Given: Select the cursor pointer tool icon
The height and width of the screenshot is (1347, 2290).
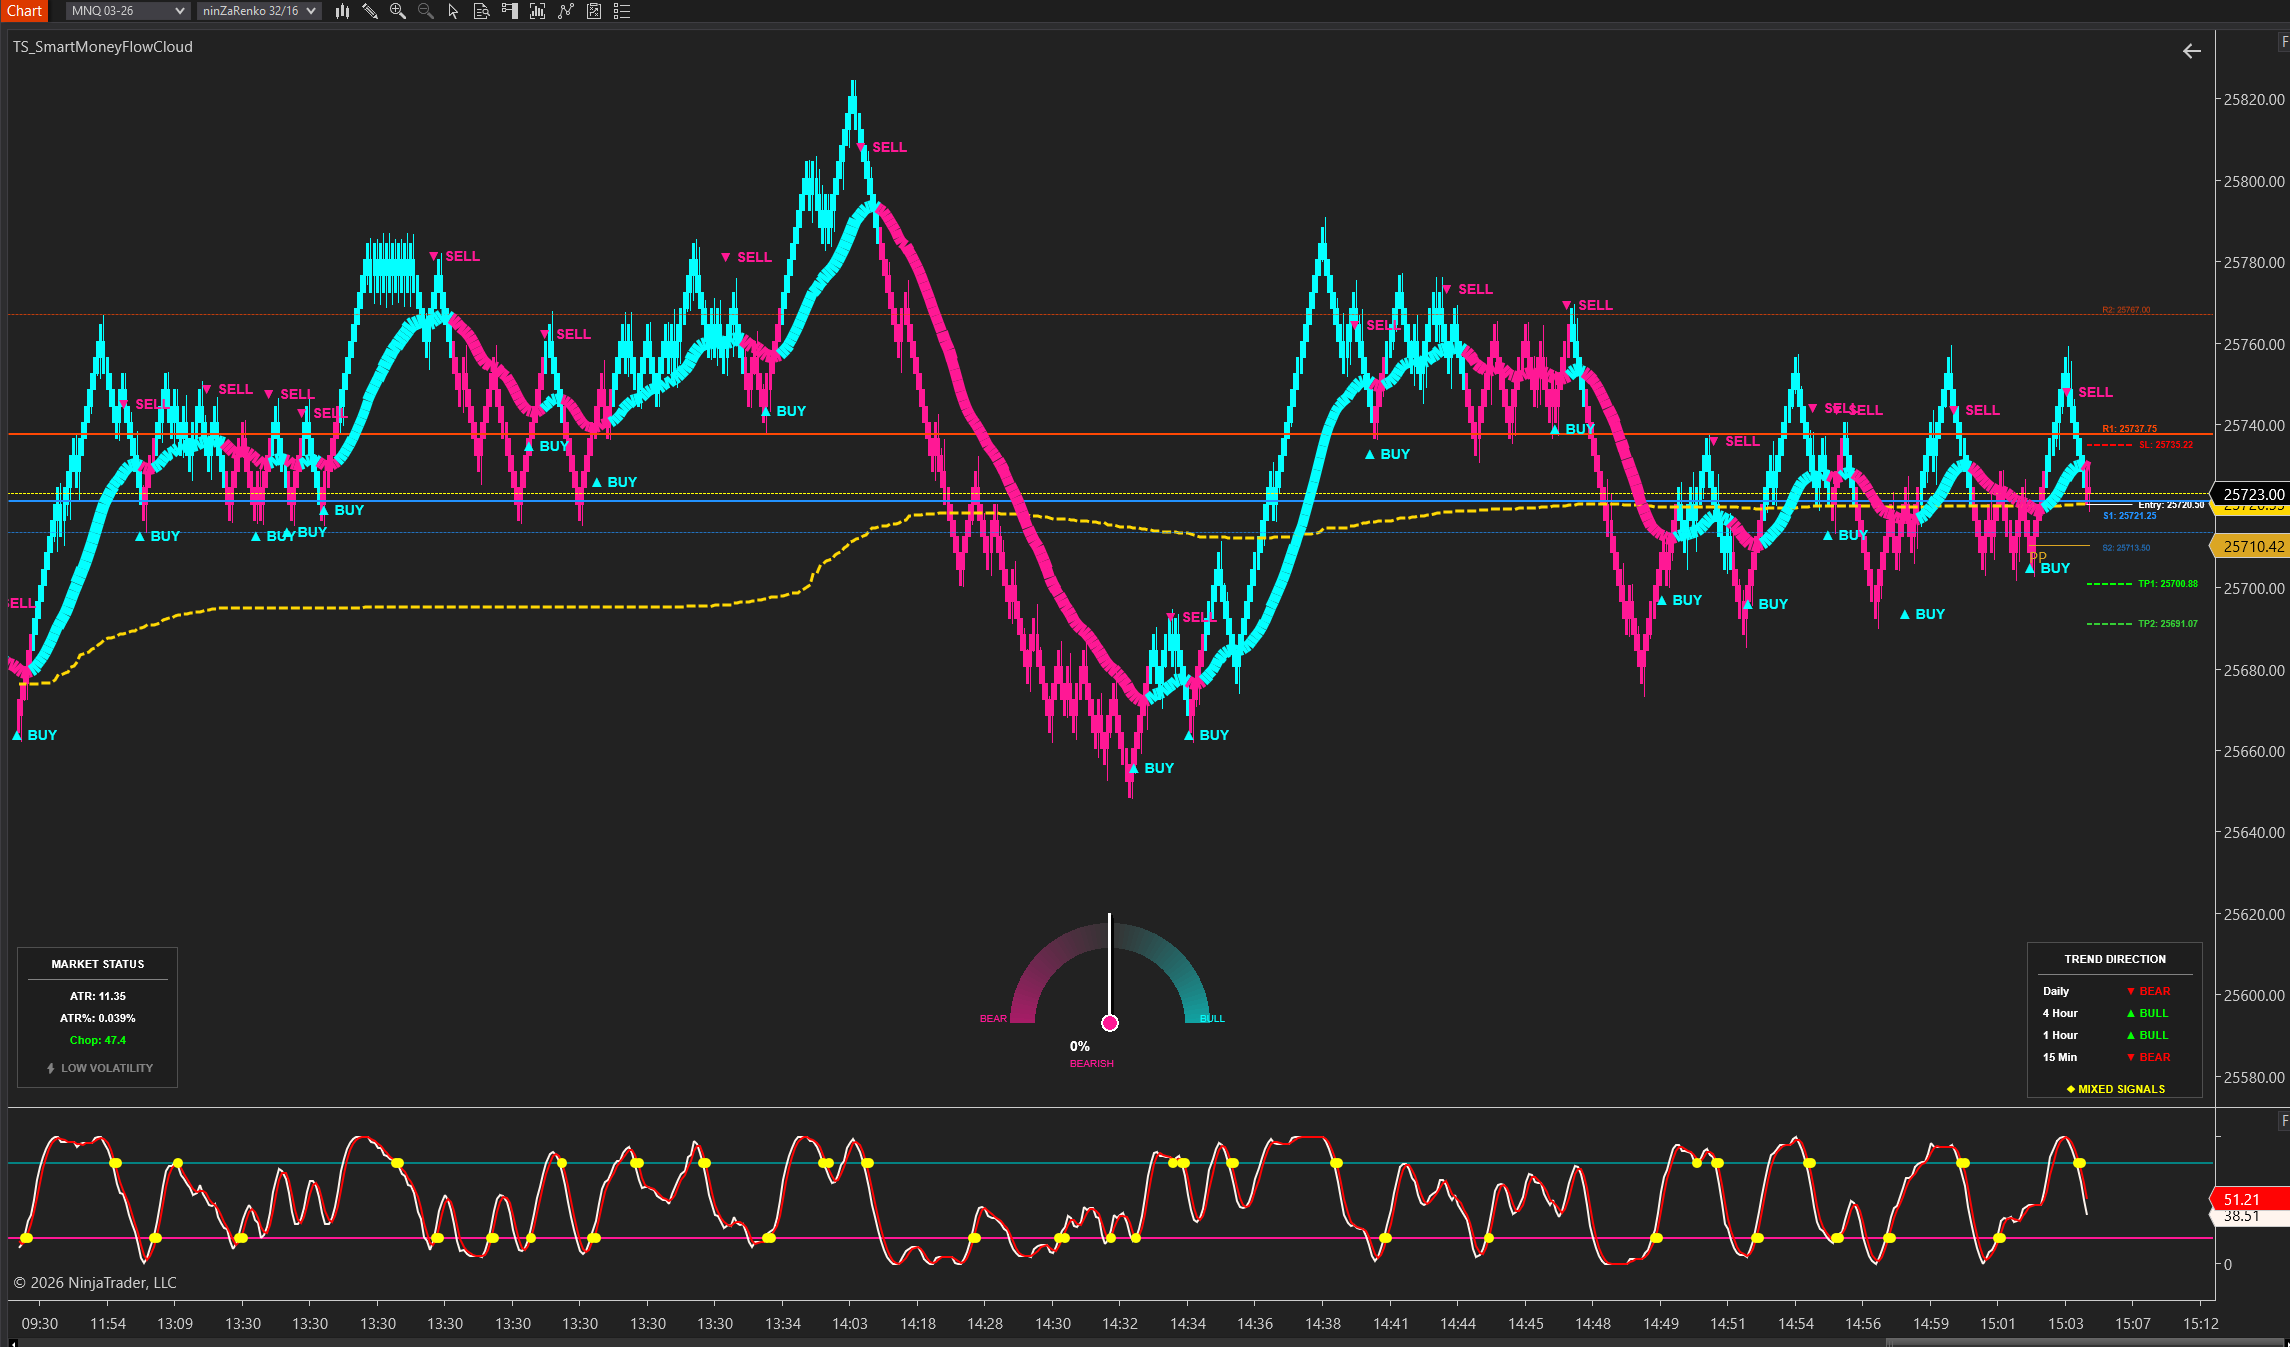Looking at the screenshot, I should (x=453, y=11).
